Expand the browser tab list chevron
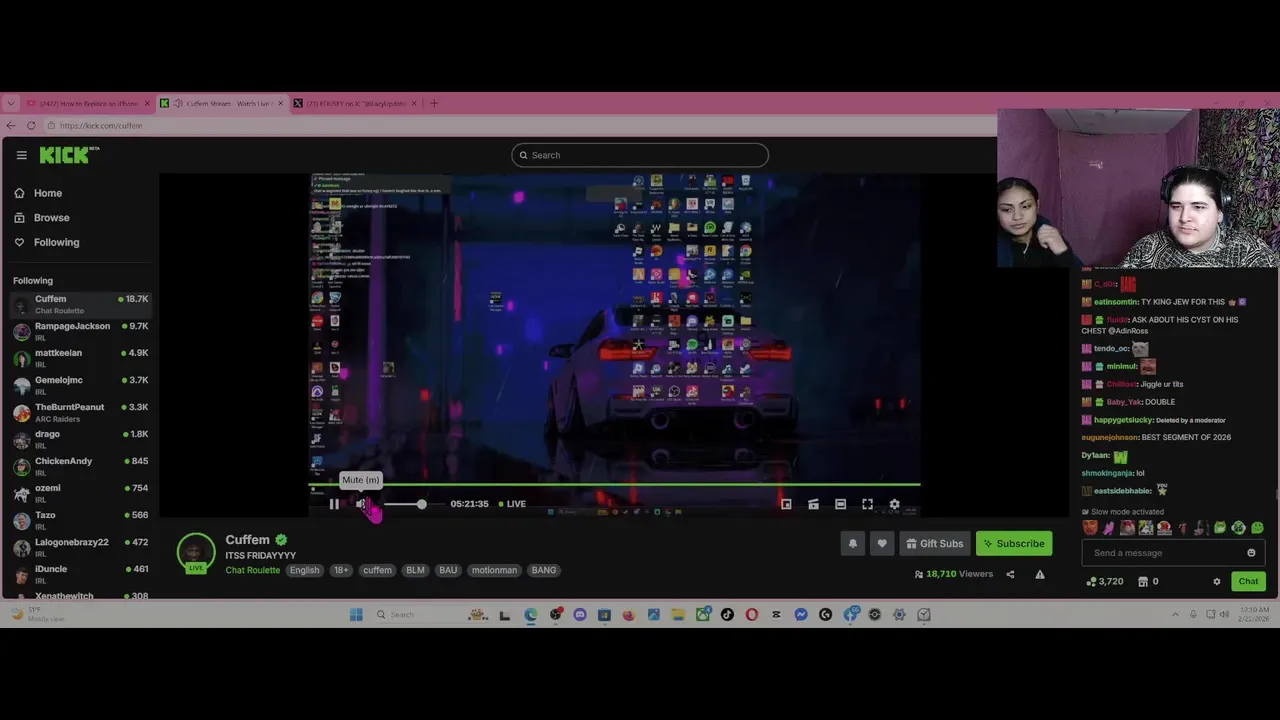This screenshot has height=720, width=1280. coord(11,103)
